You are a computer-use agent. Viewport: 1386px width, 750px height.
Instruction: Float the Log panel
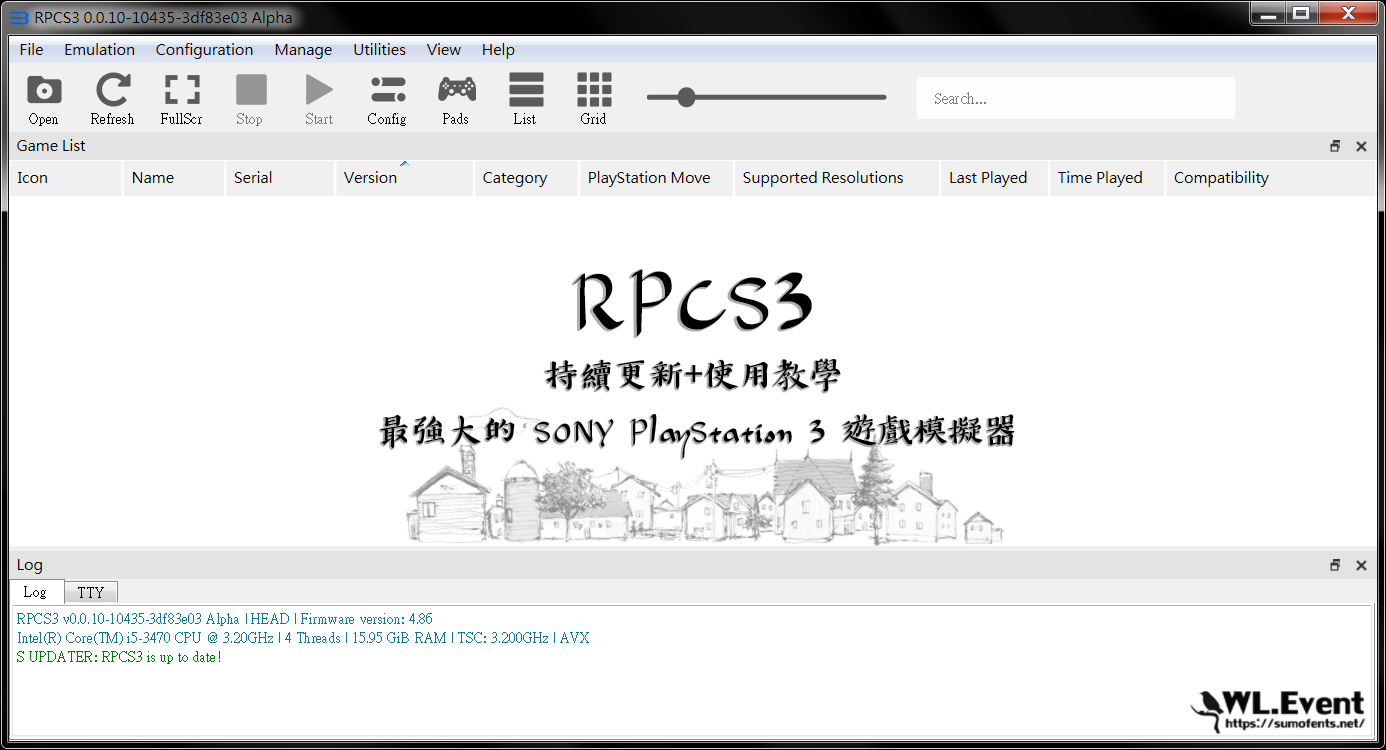pyautogui.click(x=1335, y=565)
